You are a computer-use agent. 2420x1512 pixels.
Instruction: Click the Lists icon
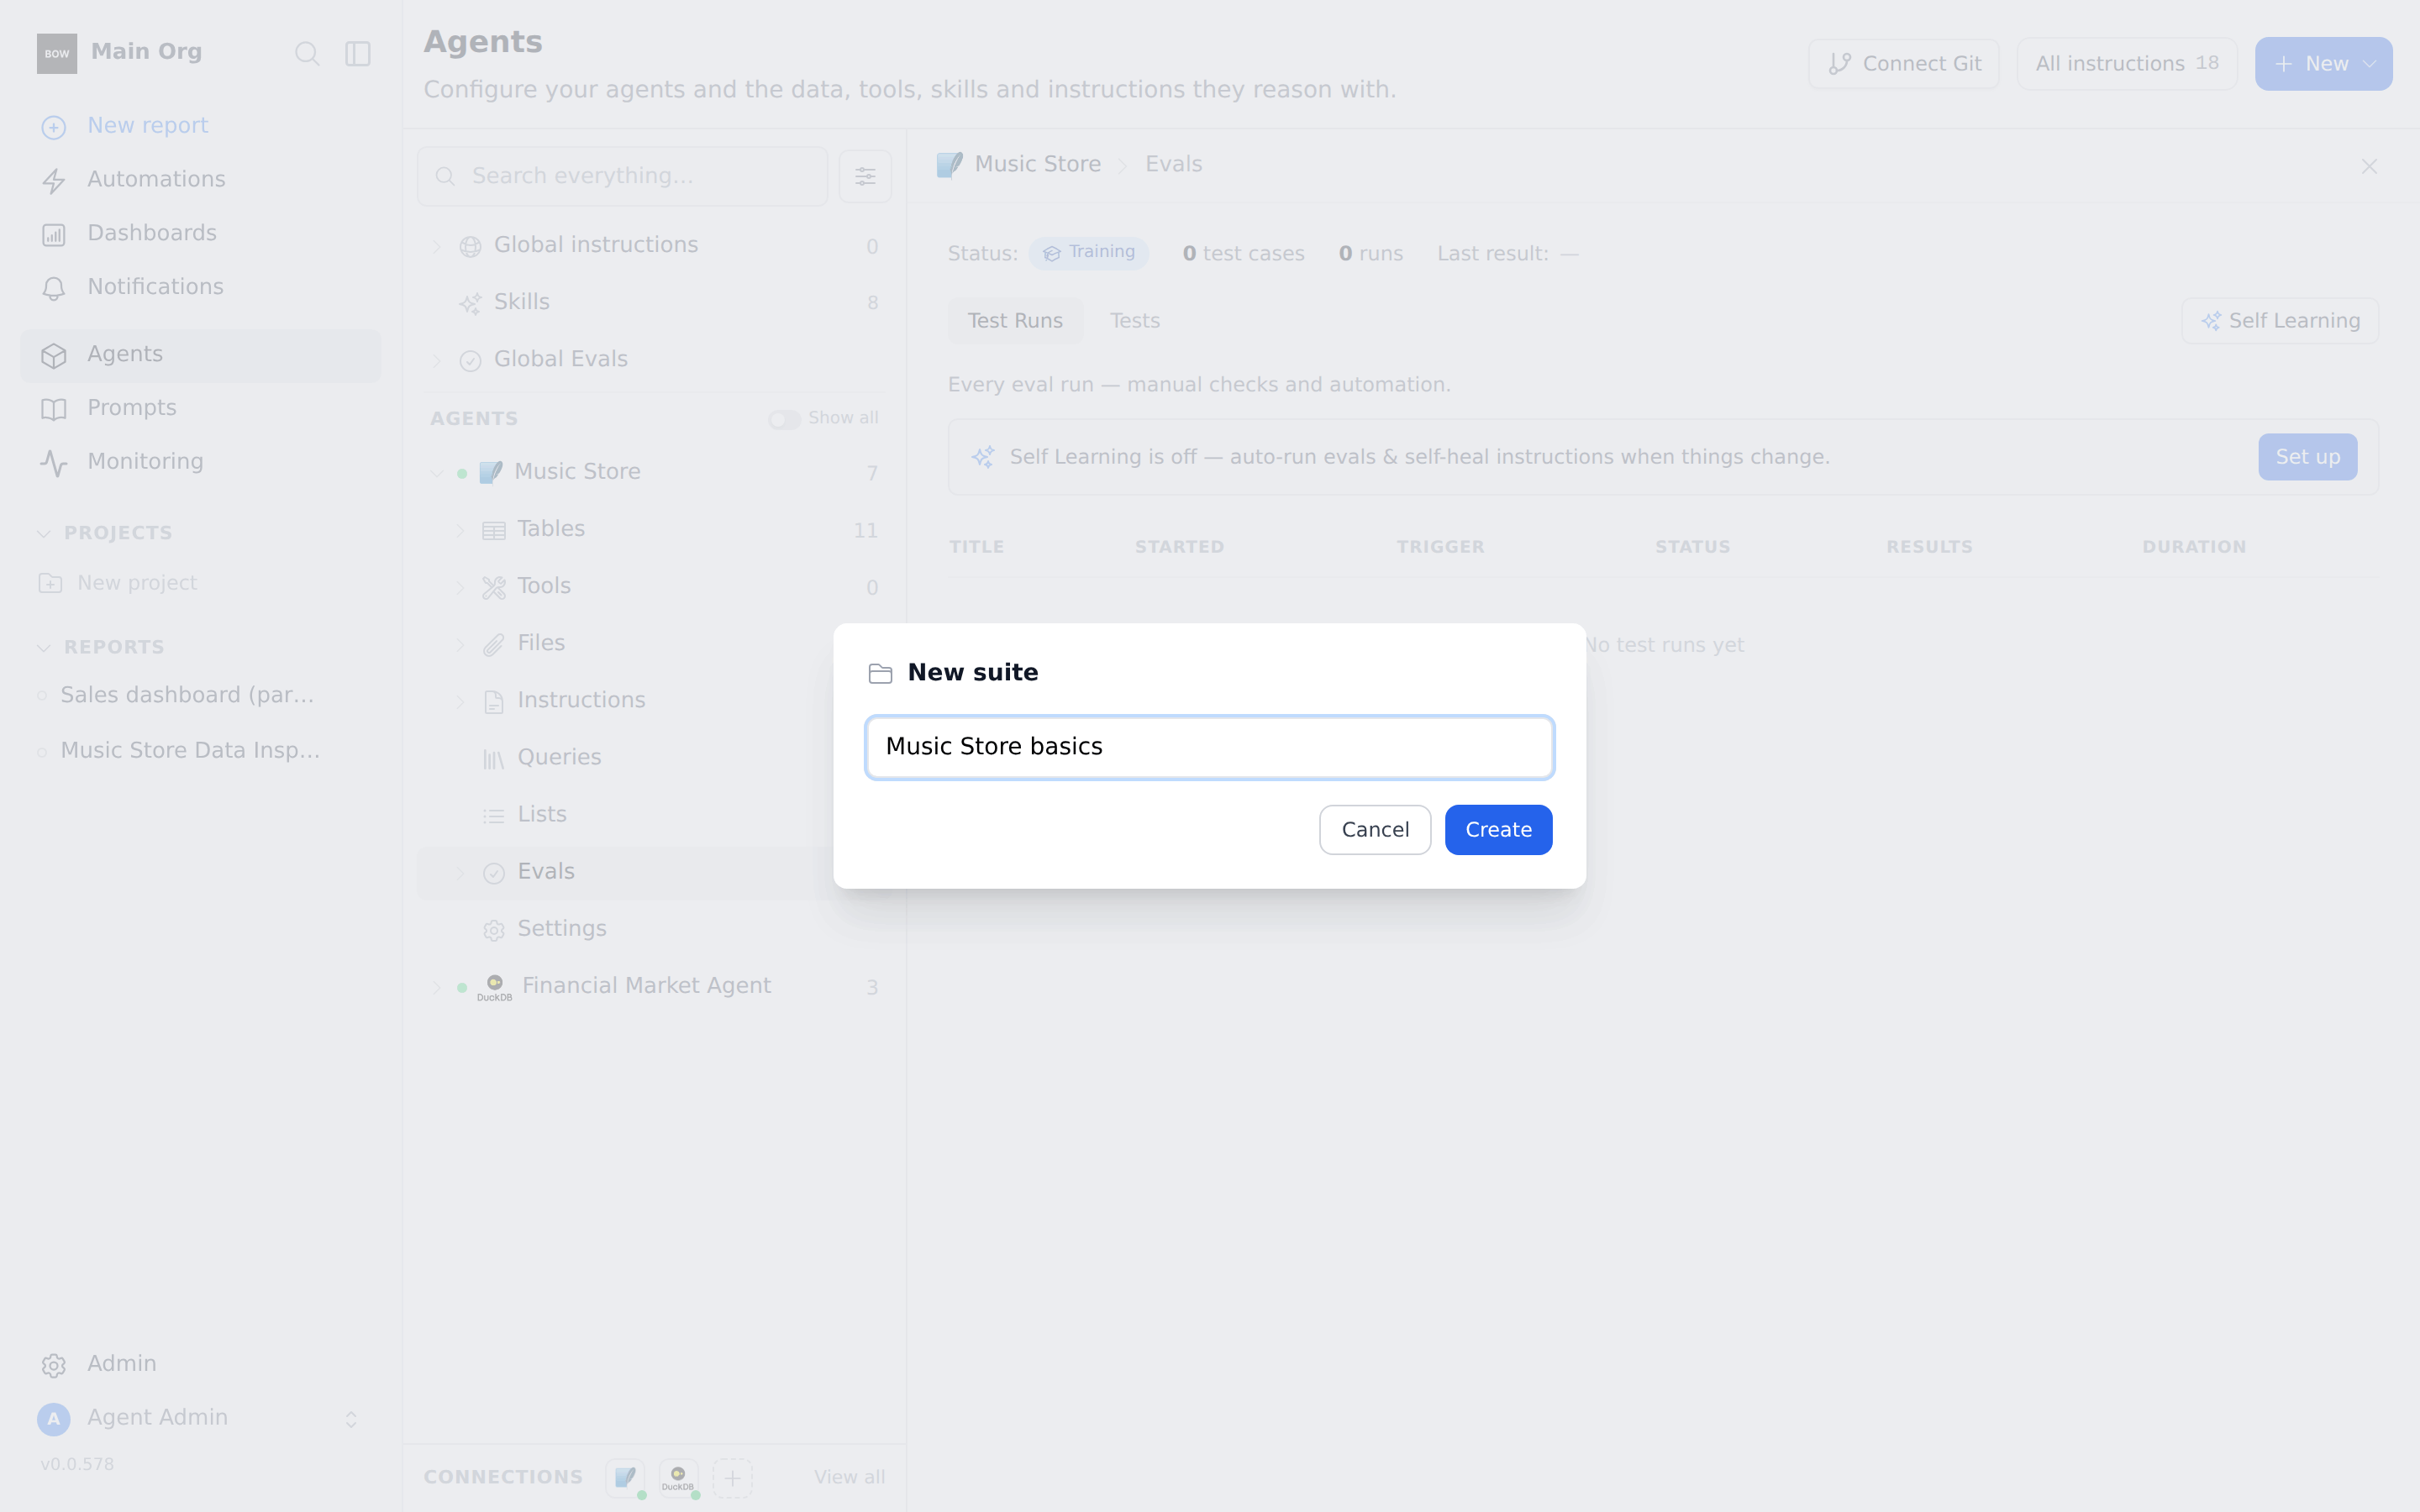pos(494,816)
